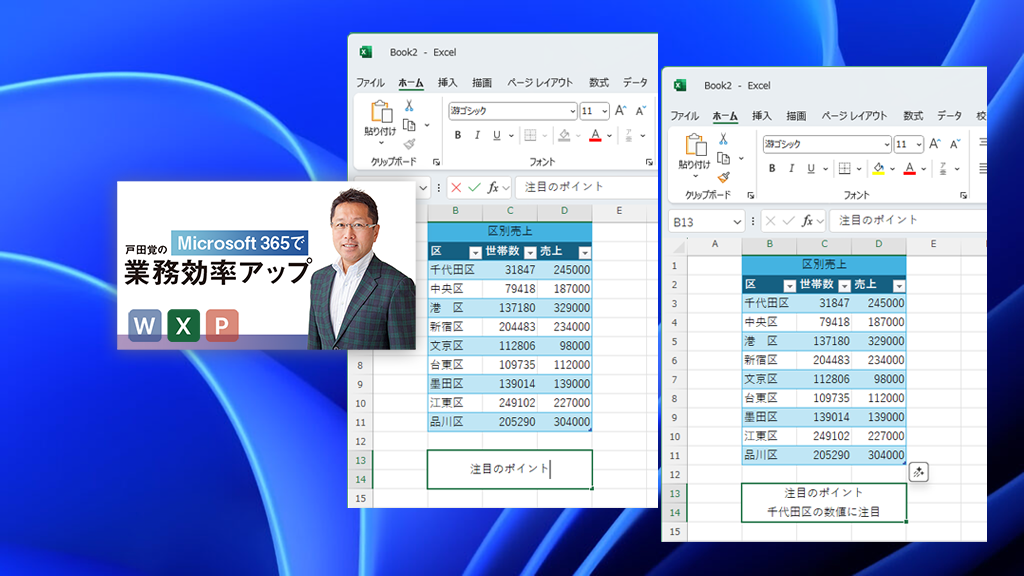Open font dialog launcher in right window
This screenshot has width=1024, height=576.
(963, 195)
